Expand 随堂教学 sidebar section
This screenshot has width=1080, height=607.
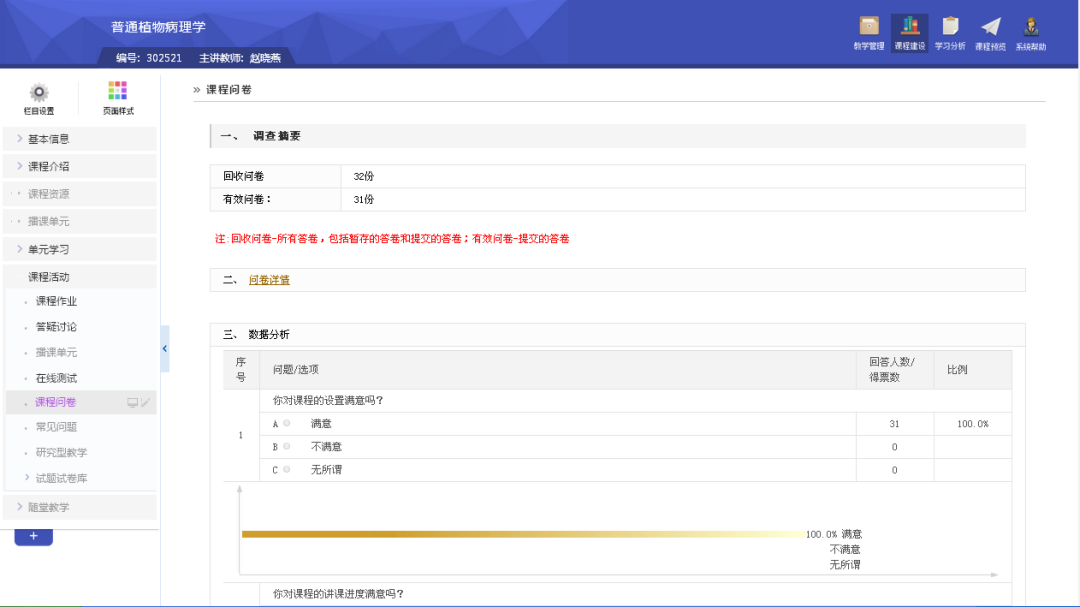78,507
